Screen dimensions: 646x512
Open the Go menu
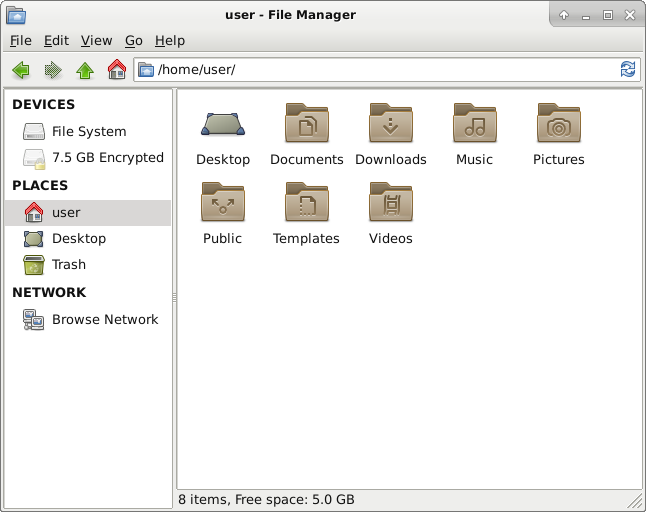click(x=134, y=40)
